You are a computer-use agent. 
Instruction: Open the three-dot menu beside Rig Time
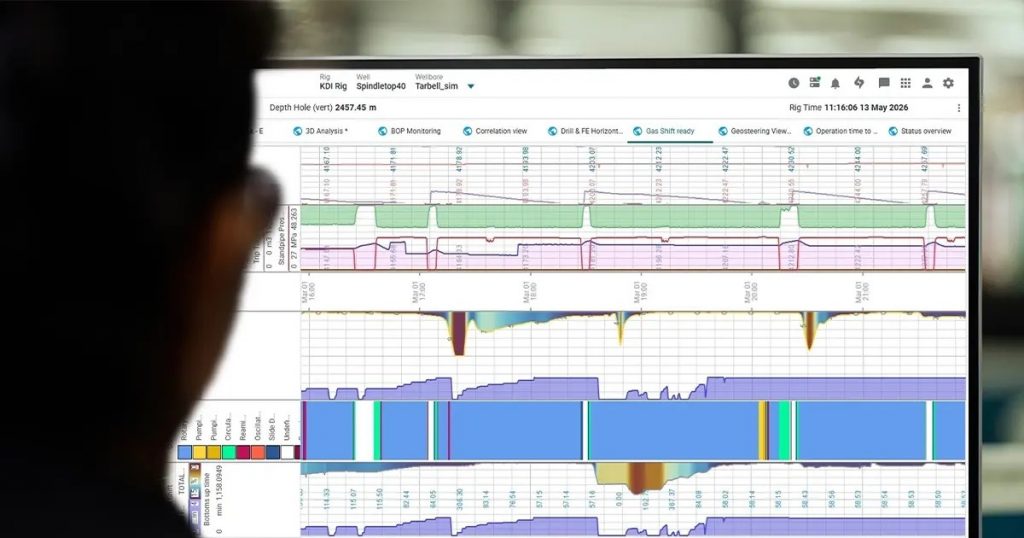pos(959,108)
